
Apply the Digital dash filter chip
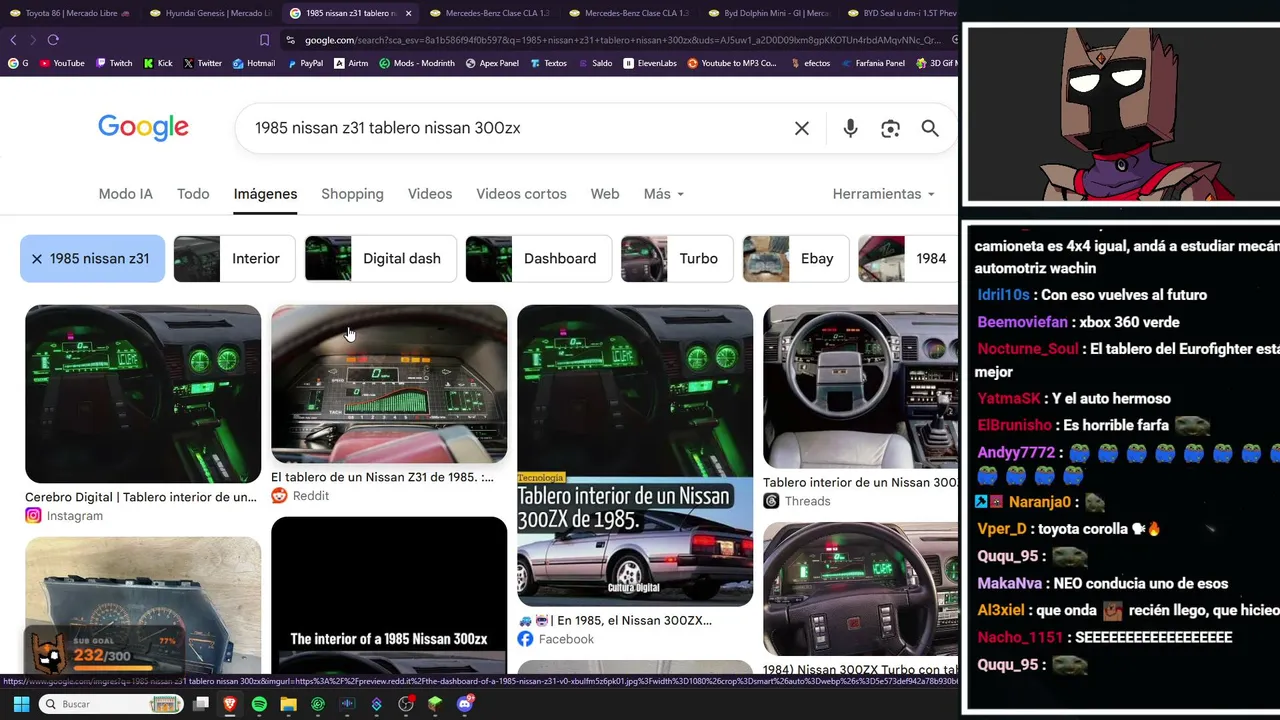[381, 258]
